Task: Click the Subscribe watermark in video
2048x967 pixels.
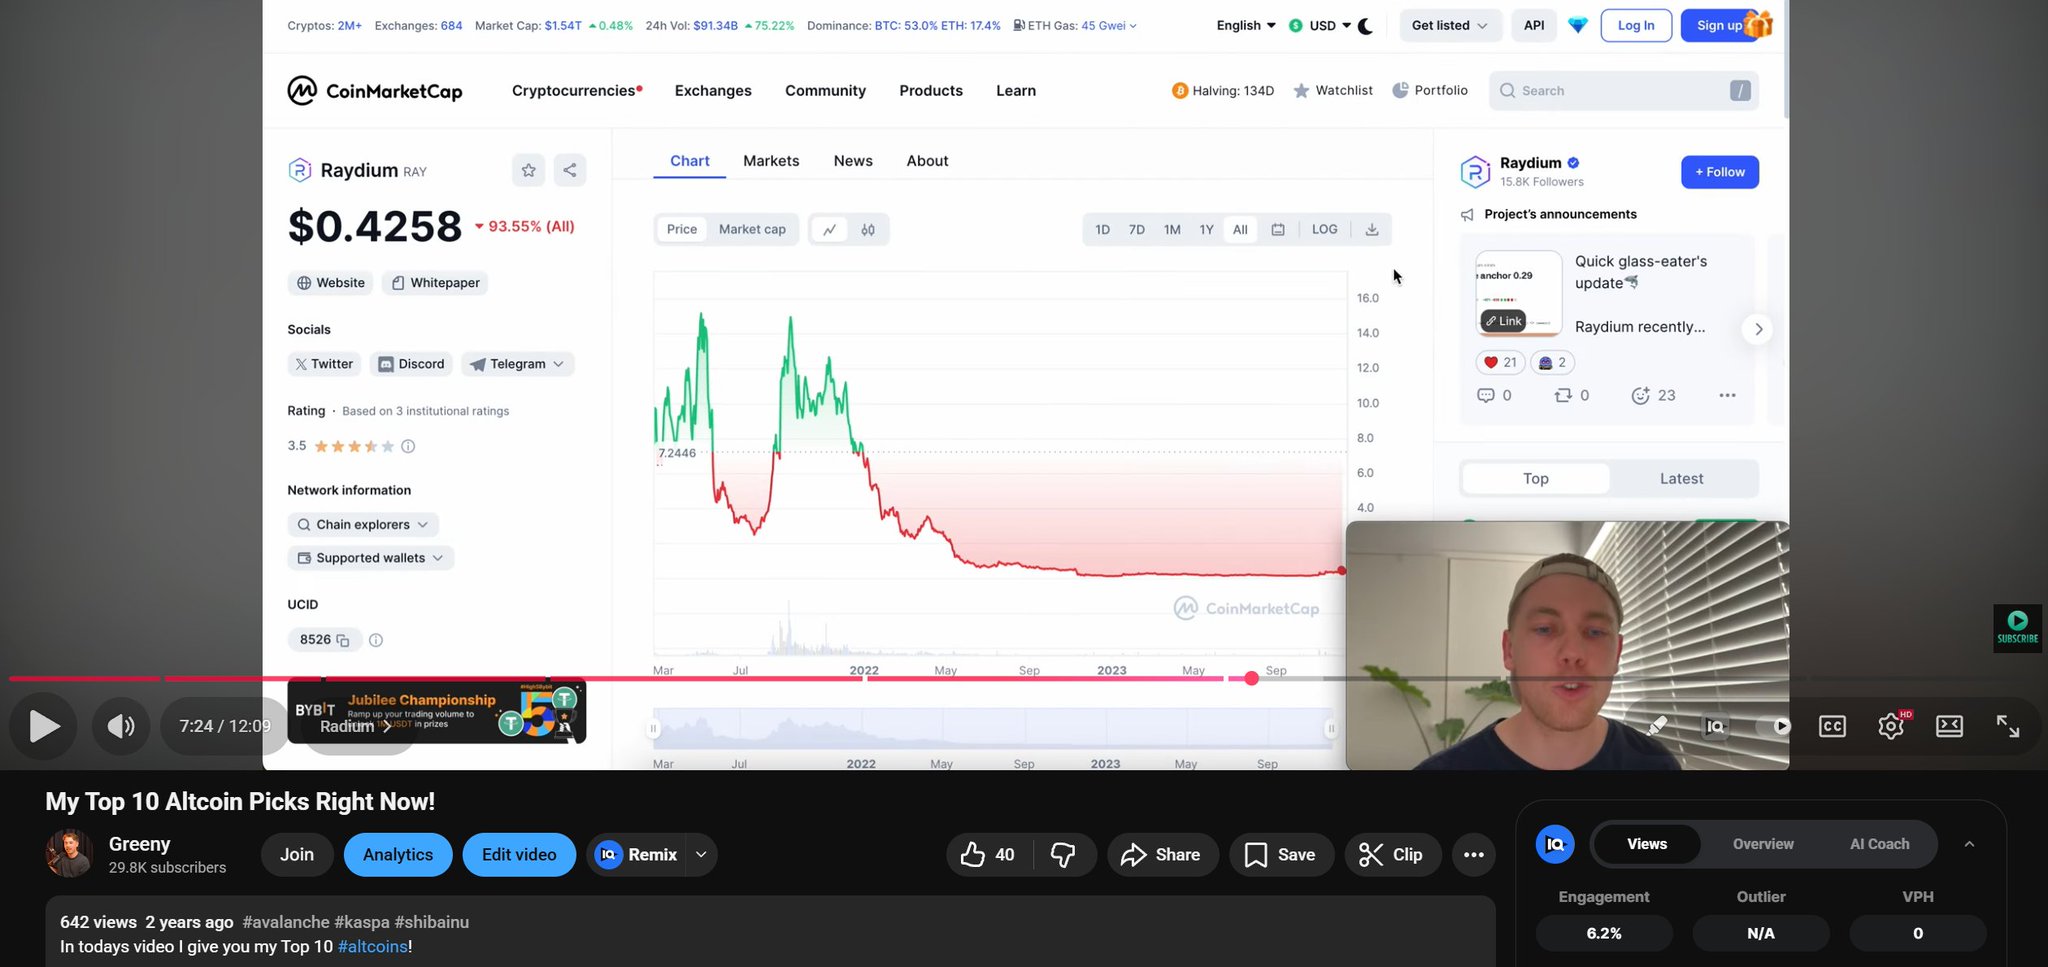Action: pyautogui.click(x=2017, y=628)
